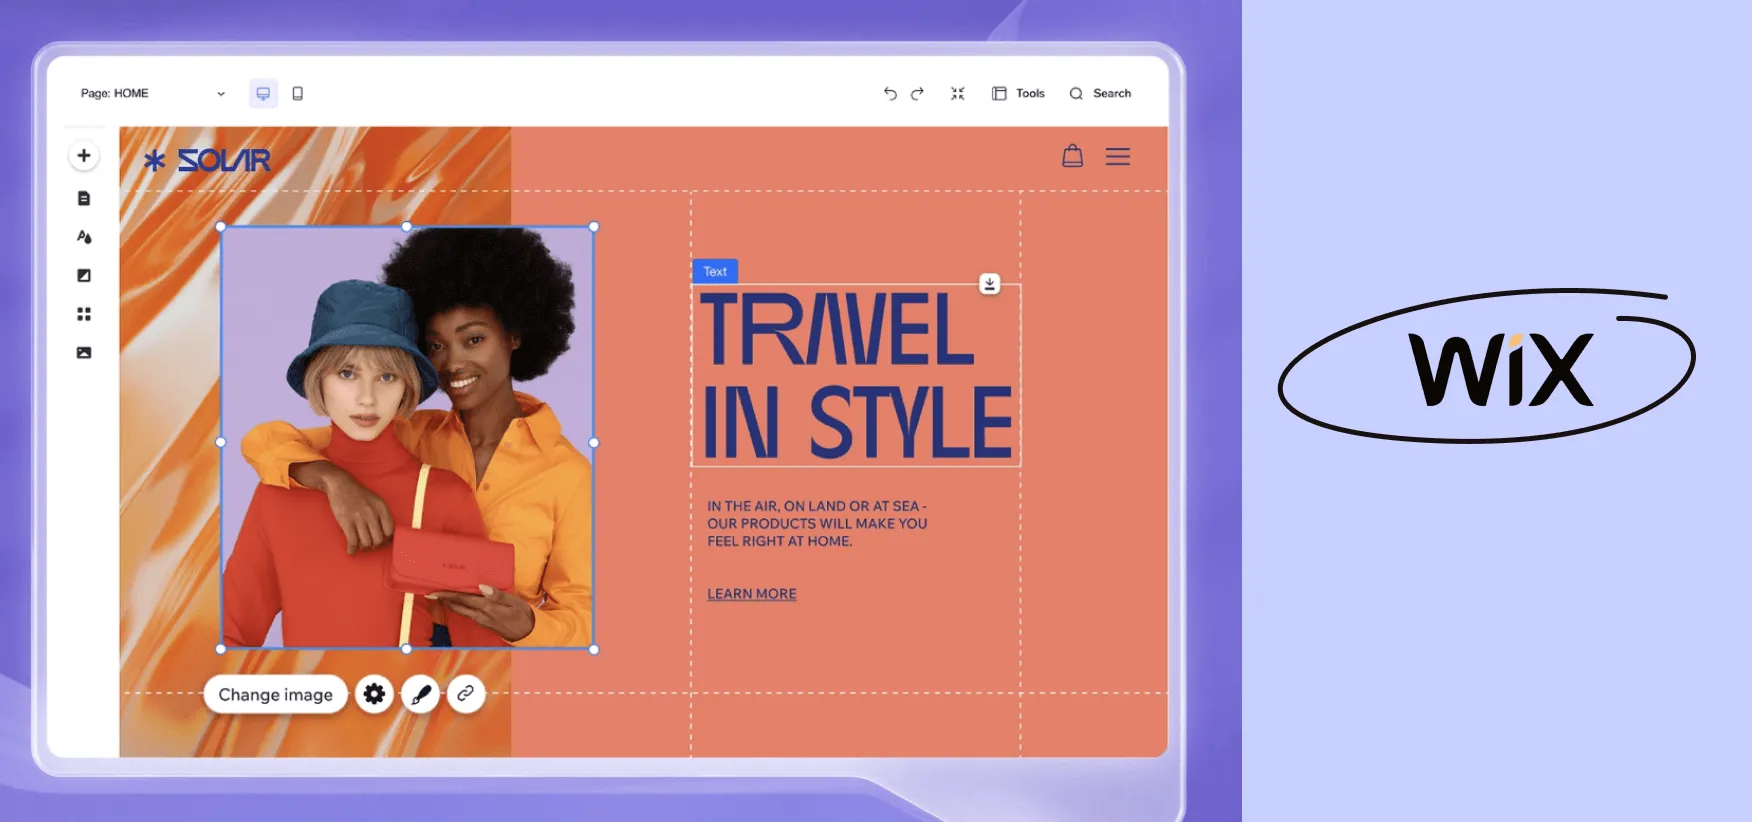Open image settings gear icon
The height and width of the screenshot is (822, 1752).
coord(374,694)
